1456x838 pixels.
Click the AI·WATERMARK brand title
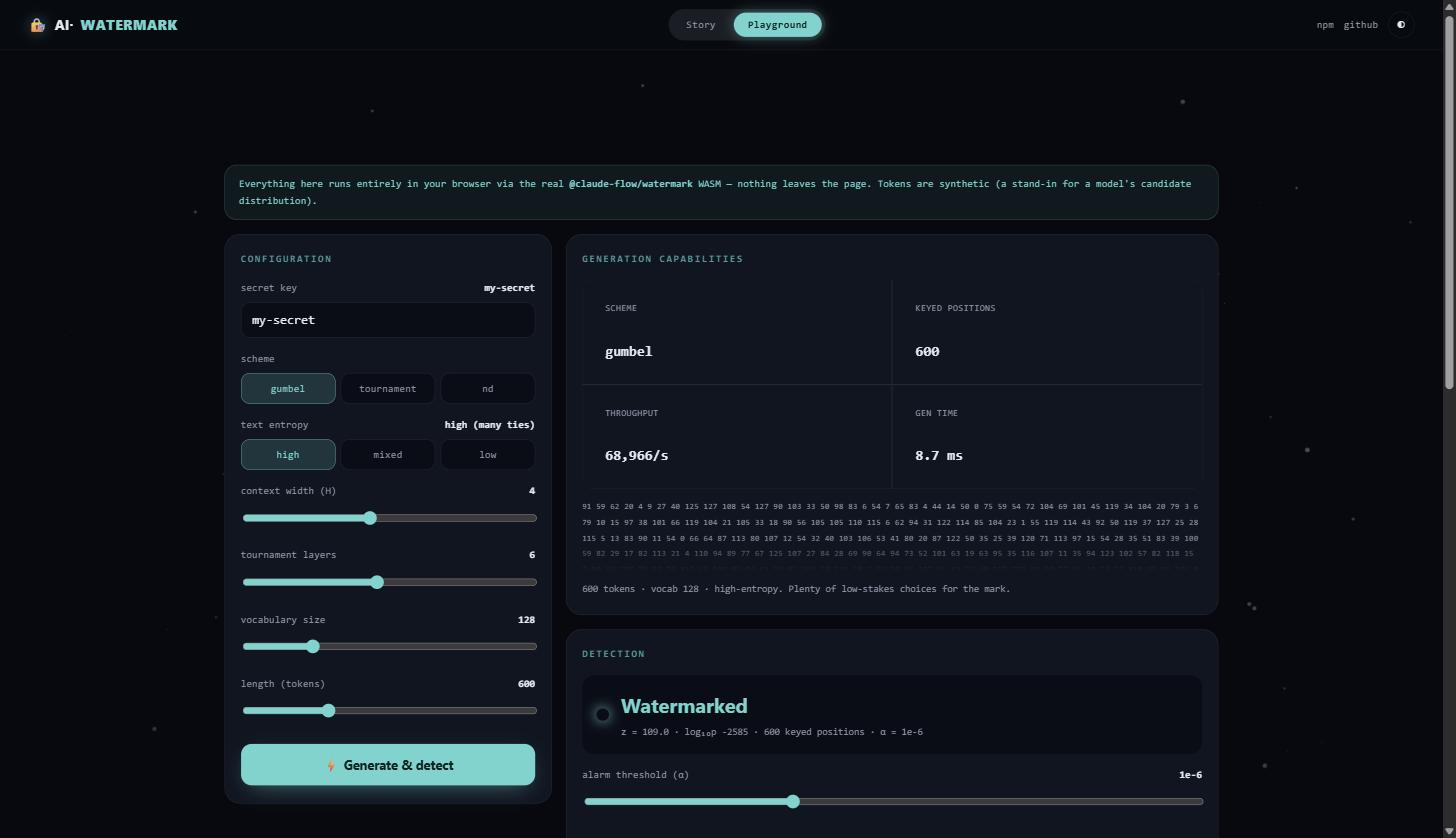pyautogui.click(x=116, y=25)
